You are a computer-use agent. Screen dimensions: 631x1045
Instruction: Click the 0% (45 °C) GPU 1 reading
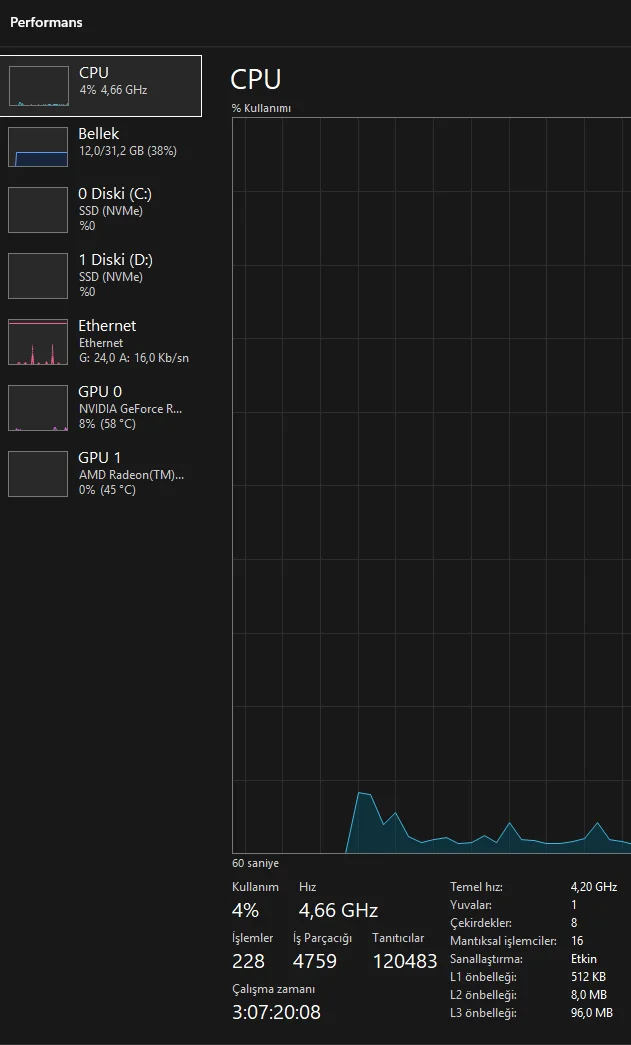pos(107,490)
